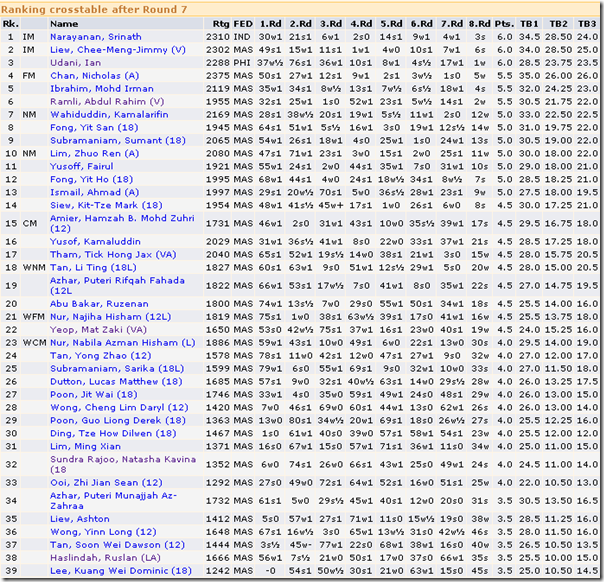Open Fong, Yit Ho (18) link
The height and width of the screenshot is (582, 604).
pos(91,179)
